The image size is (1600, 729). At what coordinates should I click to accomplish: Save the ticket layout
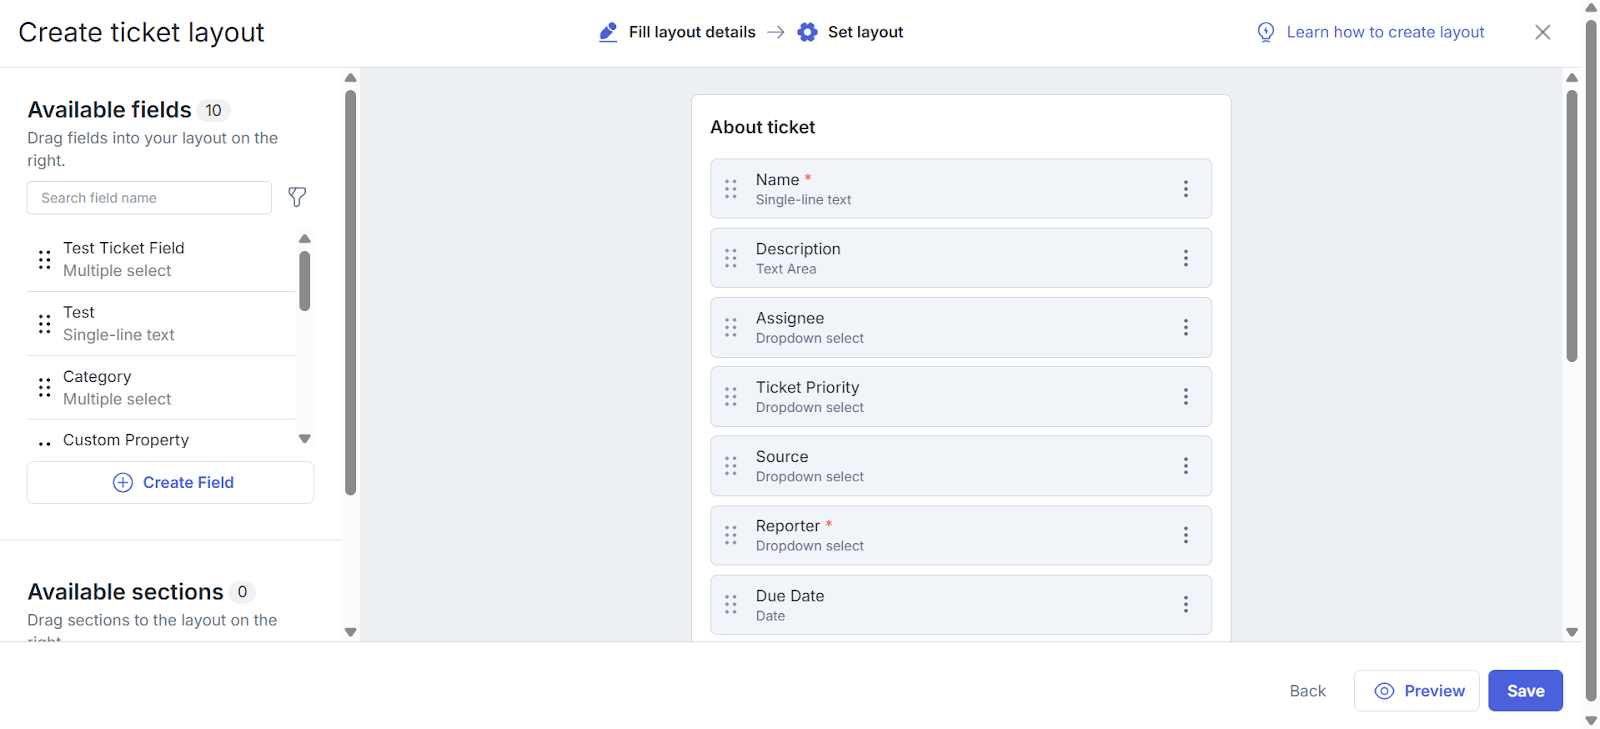pos(1524,691)
